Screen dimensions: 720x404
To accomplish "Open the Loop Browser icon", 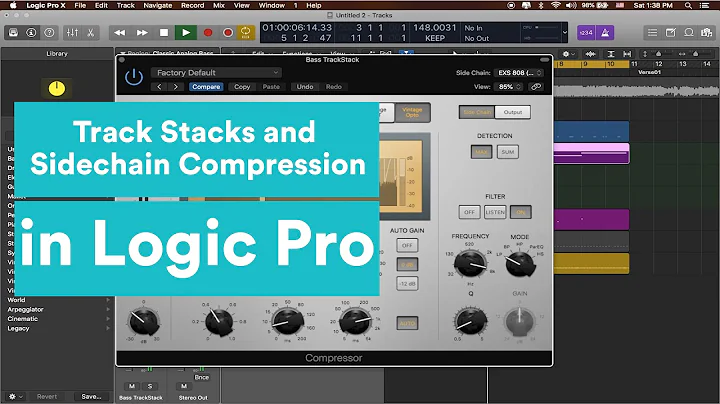I will click(x=689, y=33).
